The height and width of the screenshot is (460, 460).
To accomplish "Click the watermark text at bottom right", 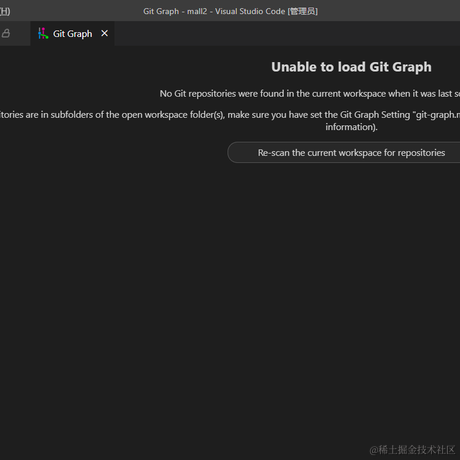I will pos(412,450).
